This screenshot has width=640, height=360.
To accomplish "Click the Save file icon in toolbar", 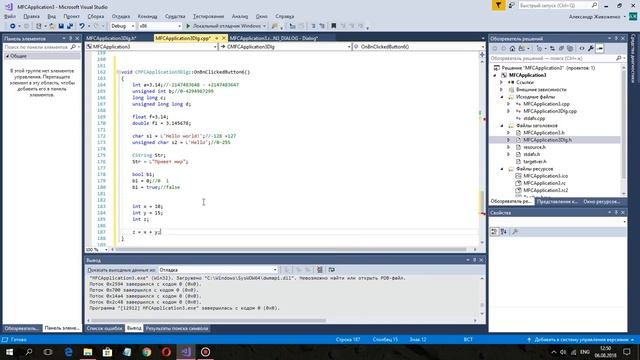I will click(61, 26).
